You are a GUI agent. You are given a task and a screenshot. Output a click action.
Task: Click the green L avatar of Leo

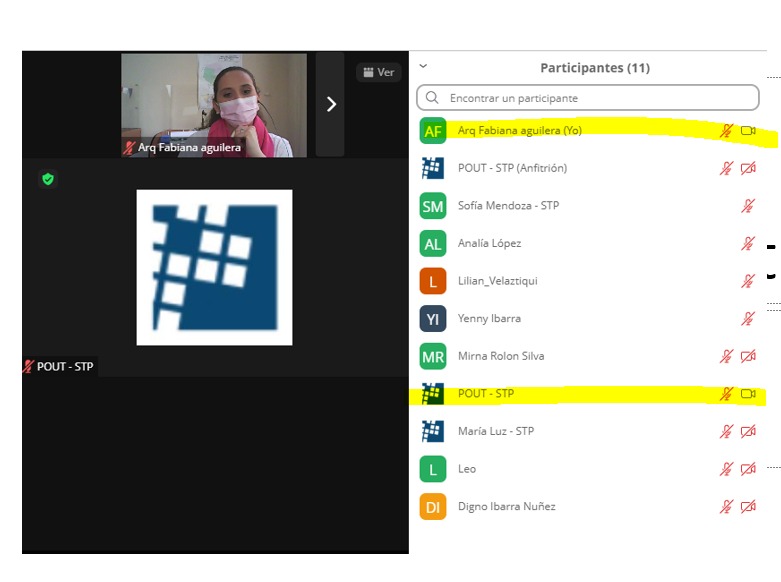433,469
